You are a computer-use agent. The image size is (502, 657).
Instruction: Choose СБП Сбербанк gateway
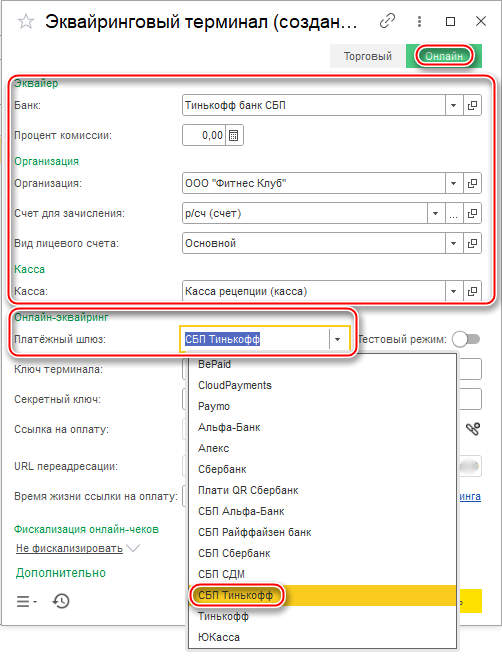tap(322, 553)
